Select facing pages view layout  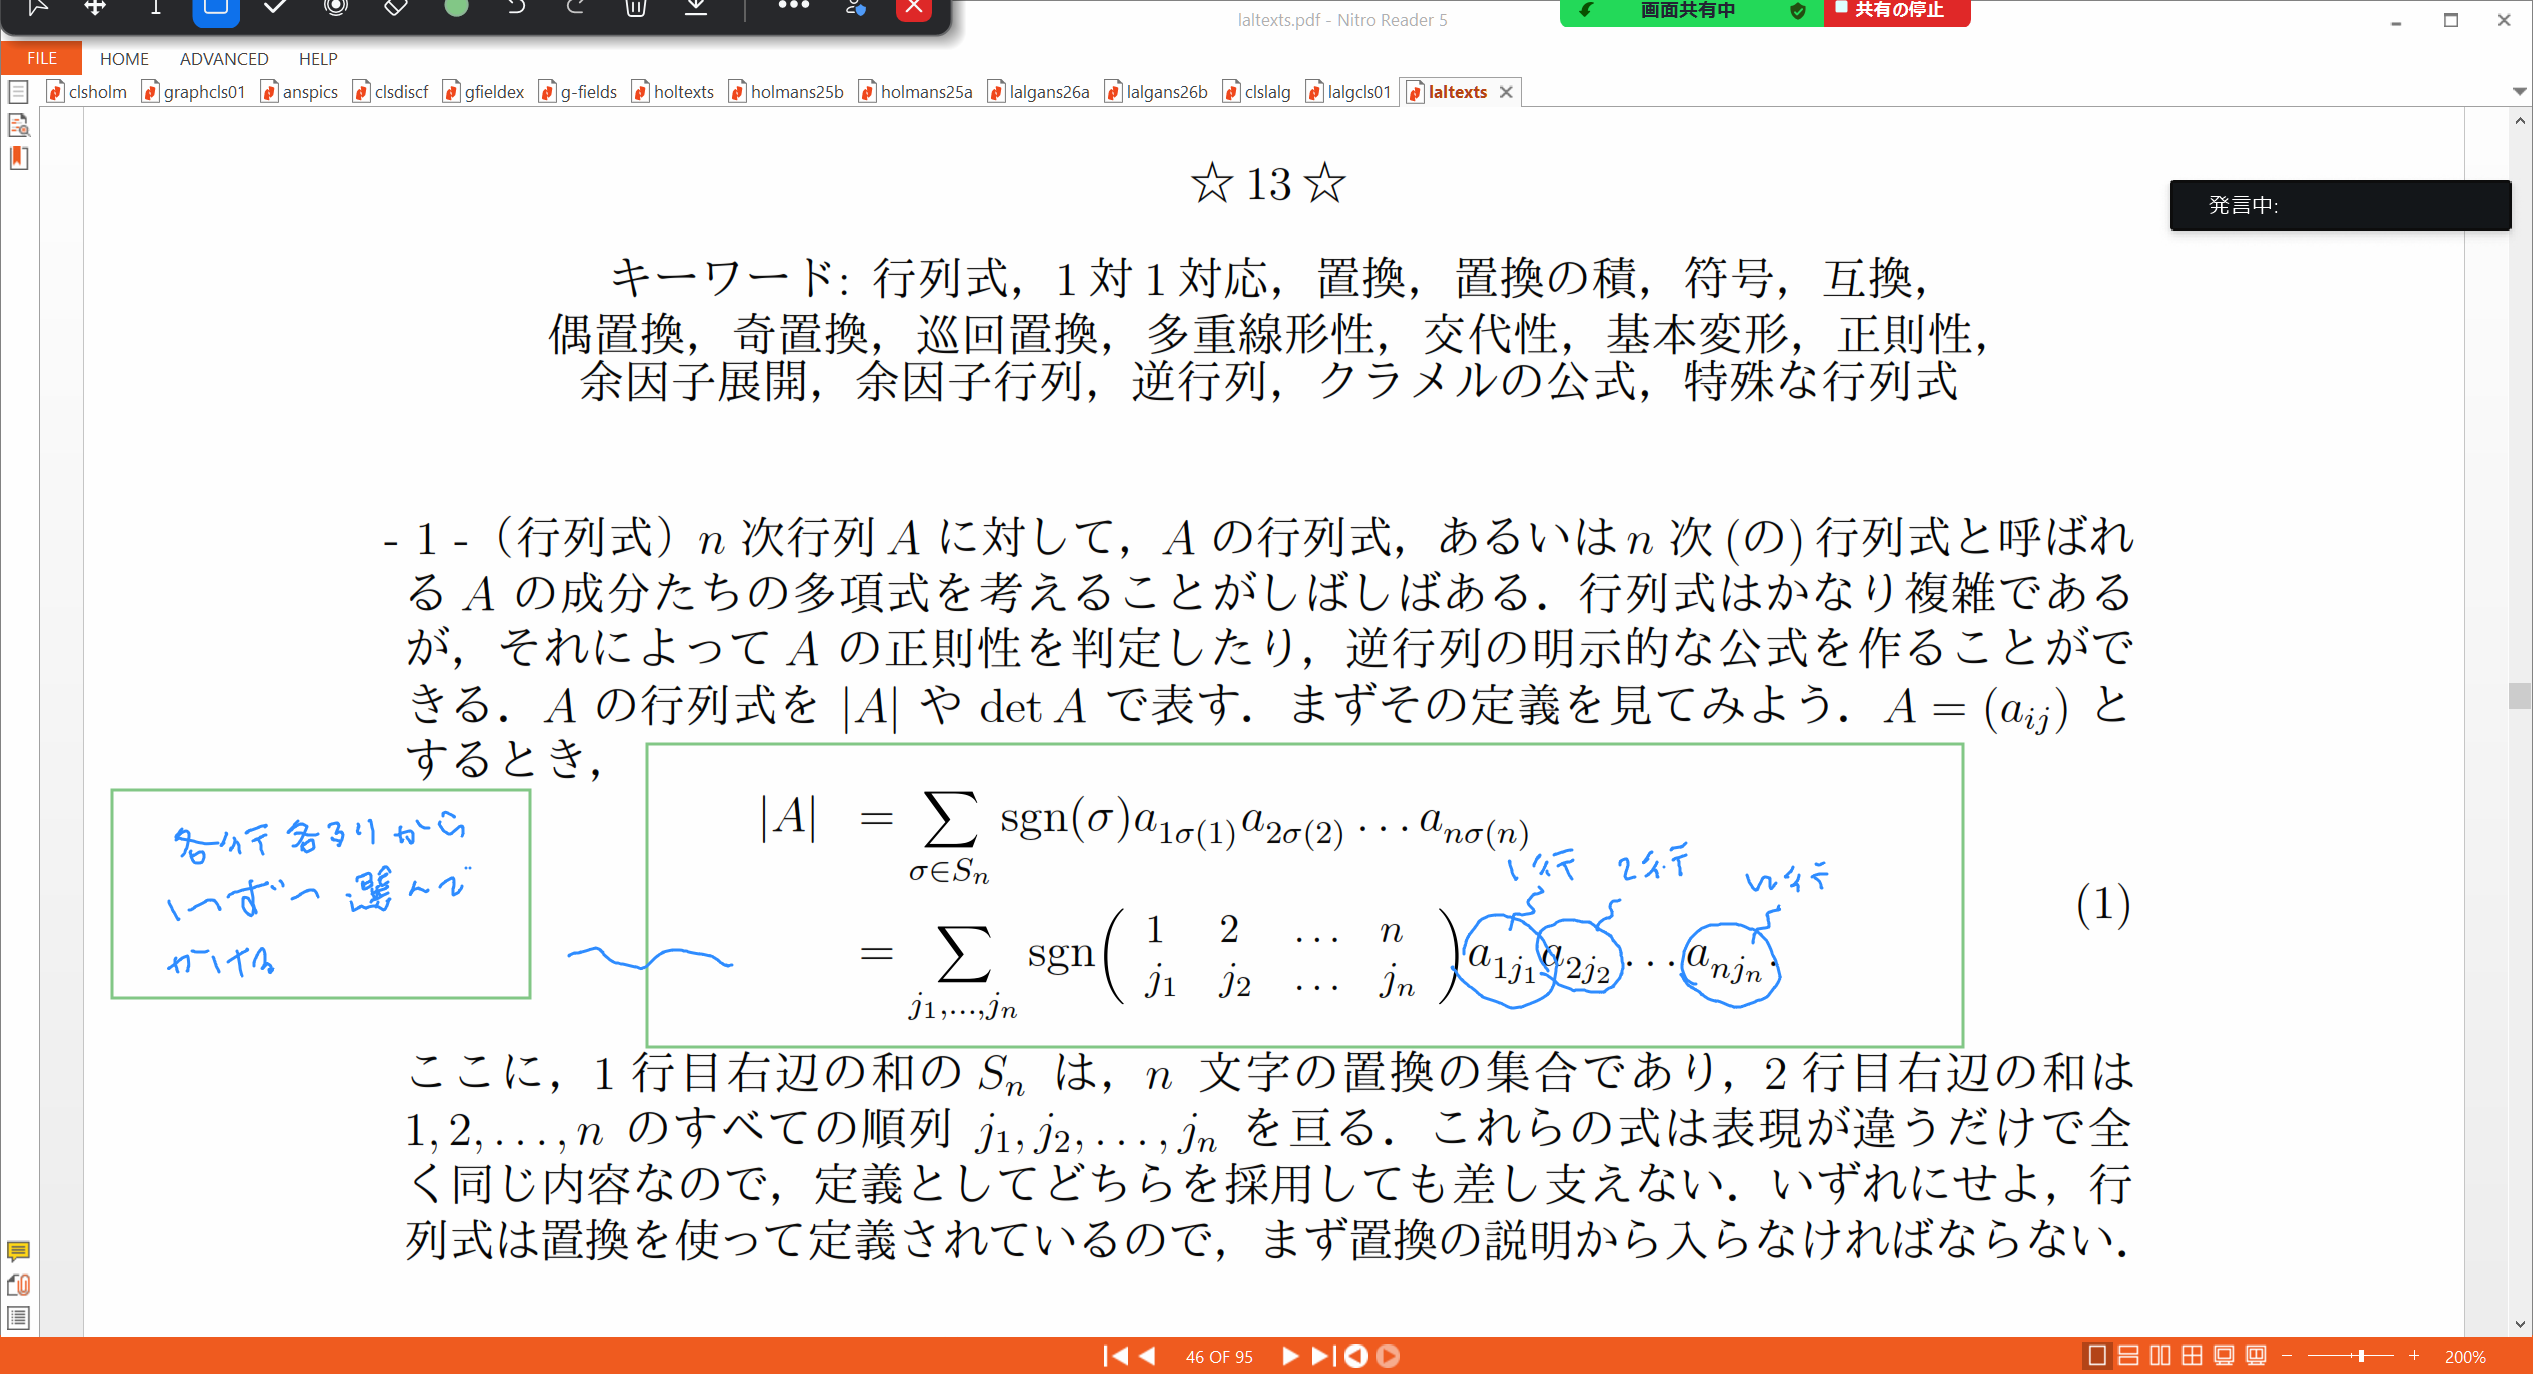pos(2160,1356)
